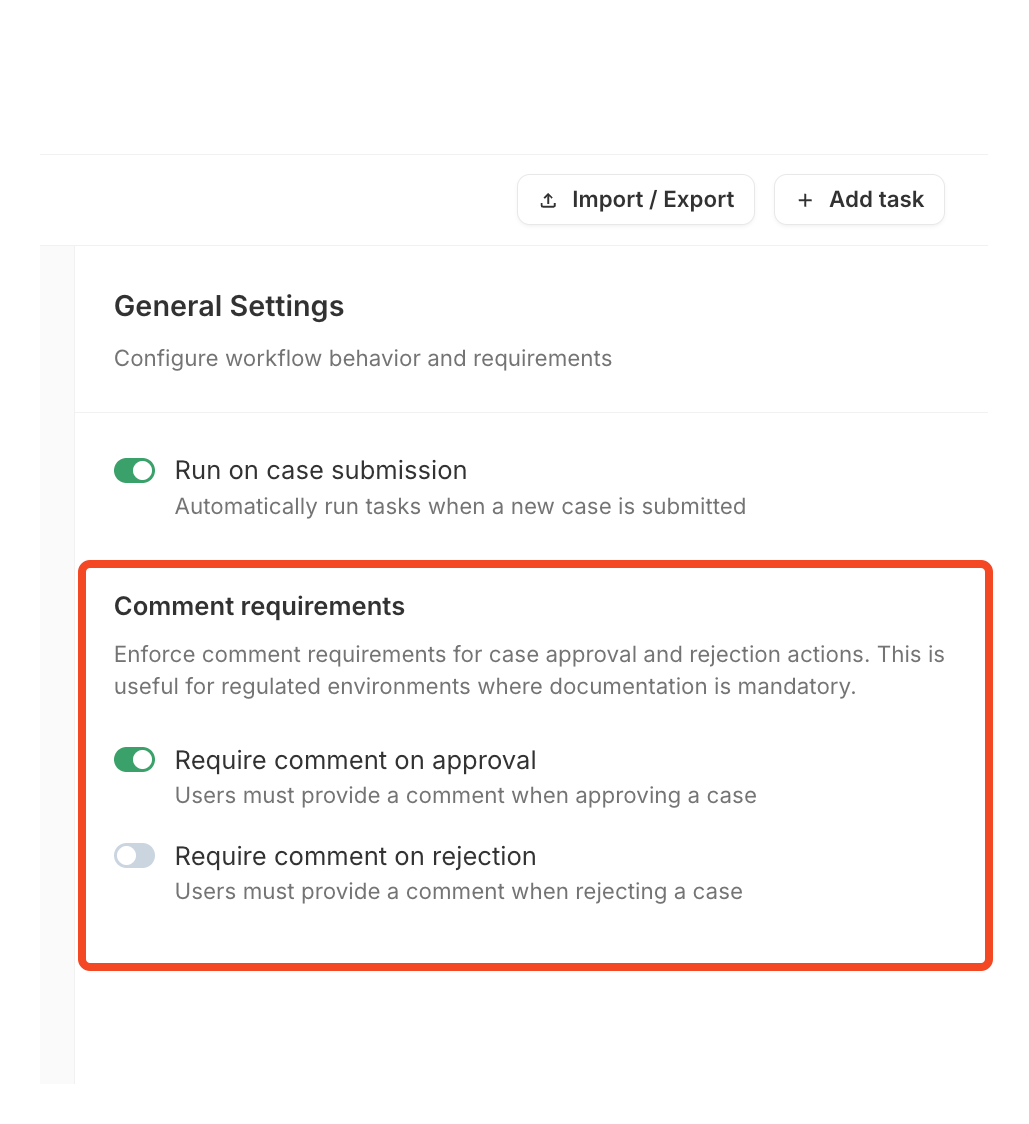
Task: Click the 'Require comment on rejection' label
Action: click(355, 856)
